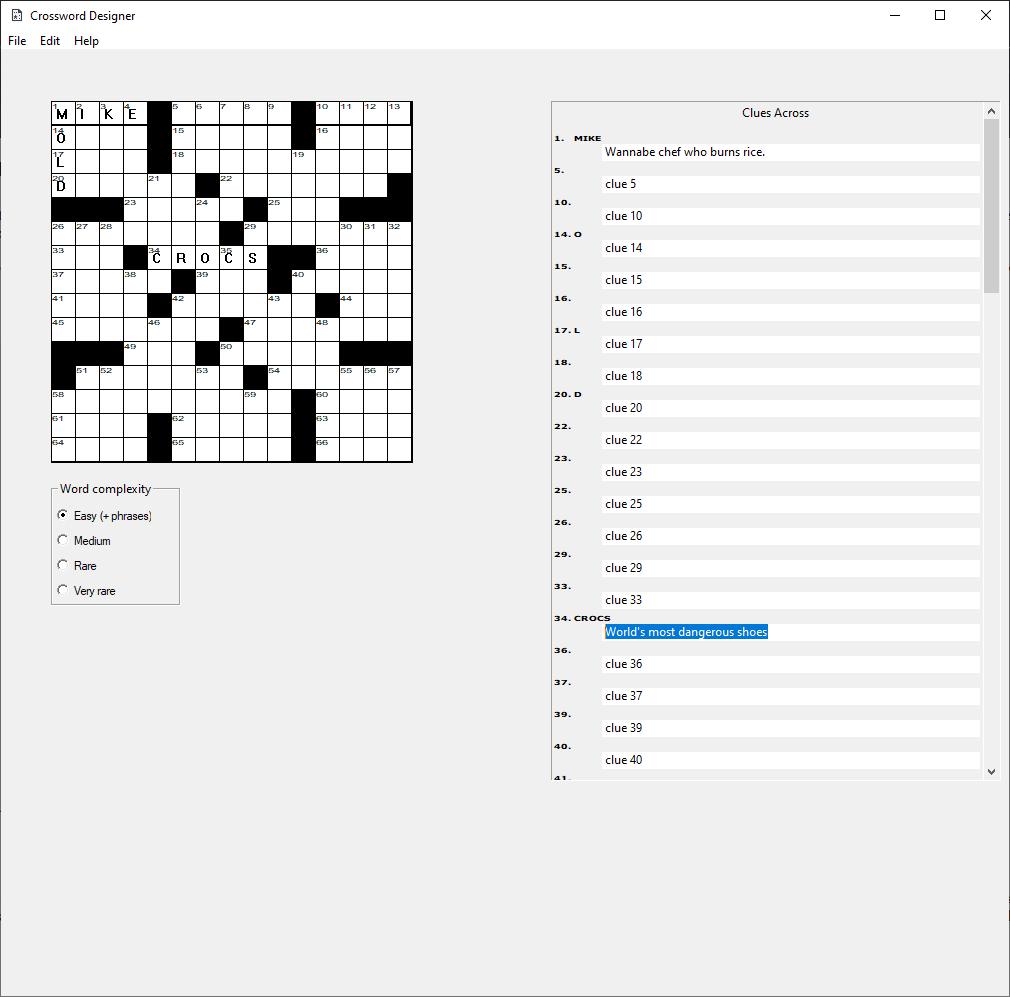1010x997 pixels.
Task: Select empty grid cell numbered 50
Action: 231,354
